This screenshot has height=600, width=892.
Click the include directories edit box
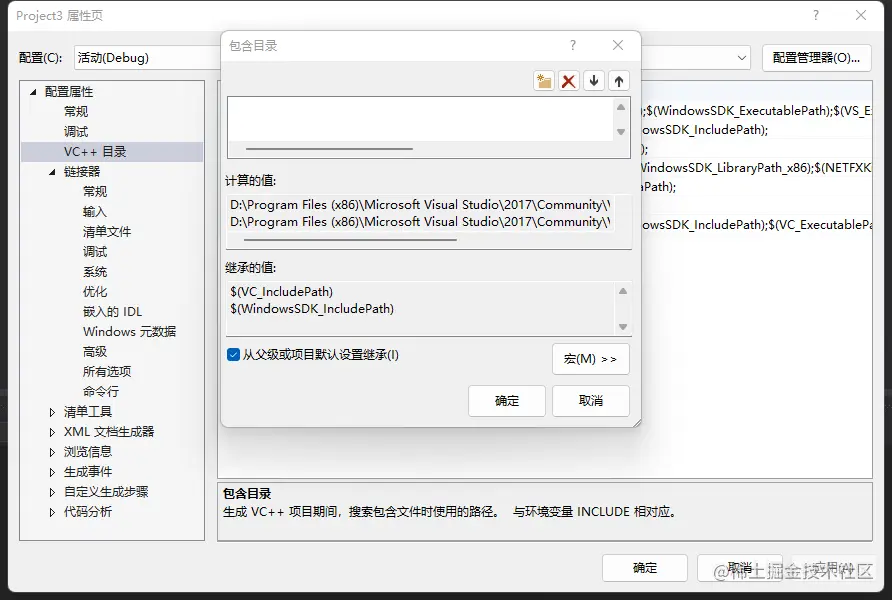coord(420,119)
